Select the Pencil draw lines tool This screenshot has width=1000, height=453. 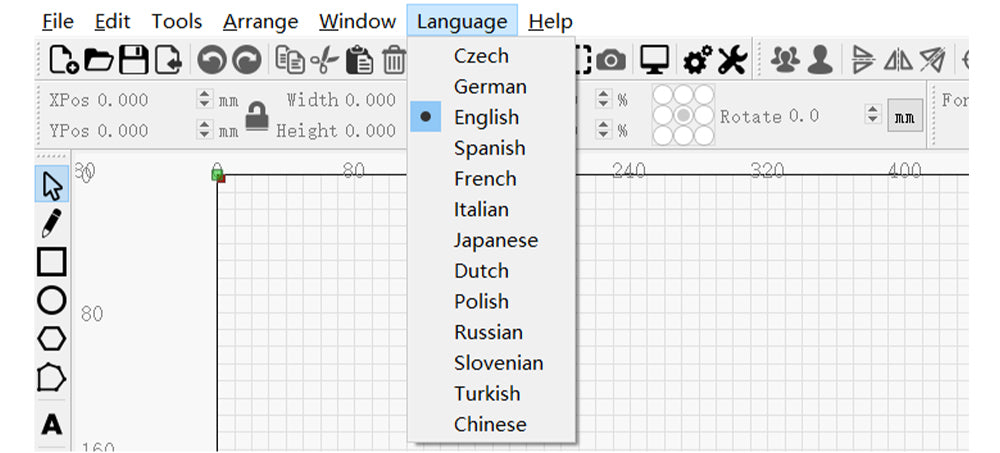point(51,223)
